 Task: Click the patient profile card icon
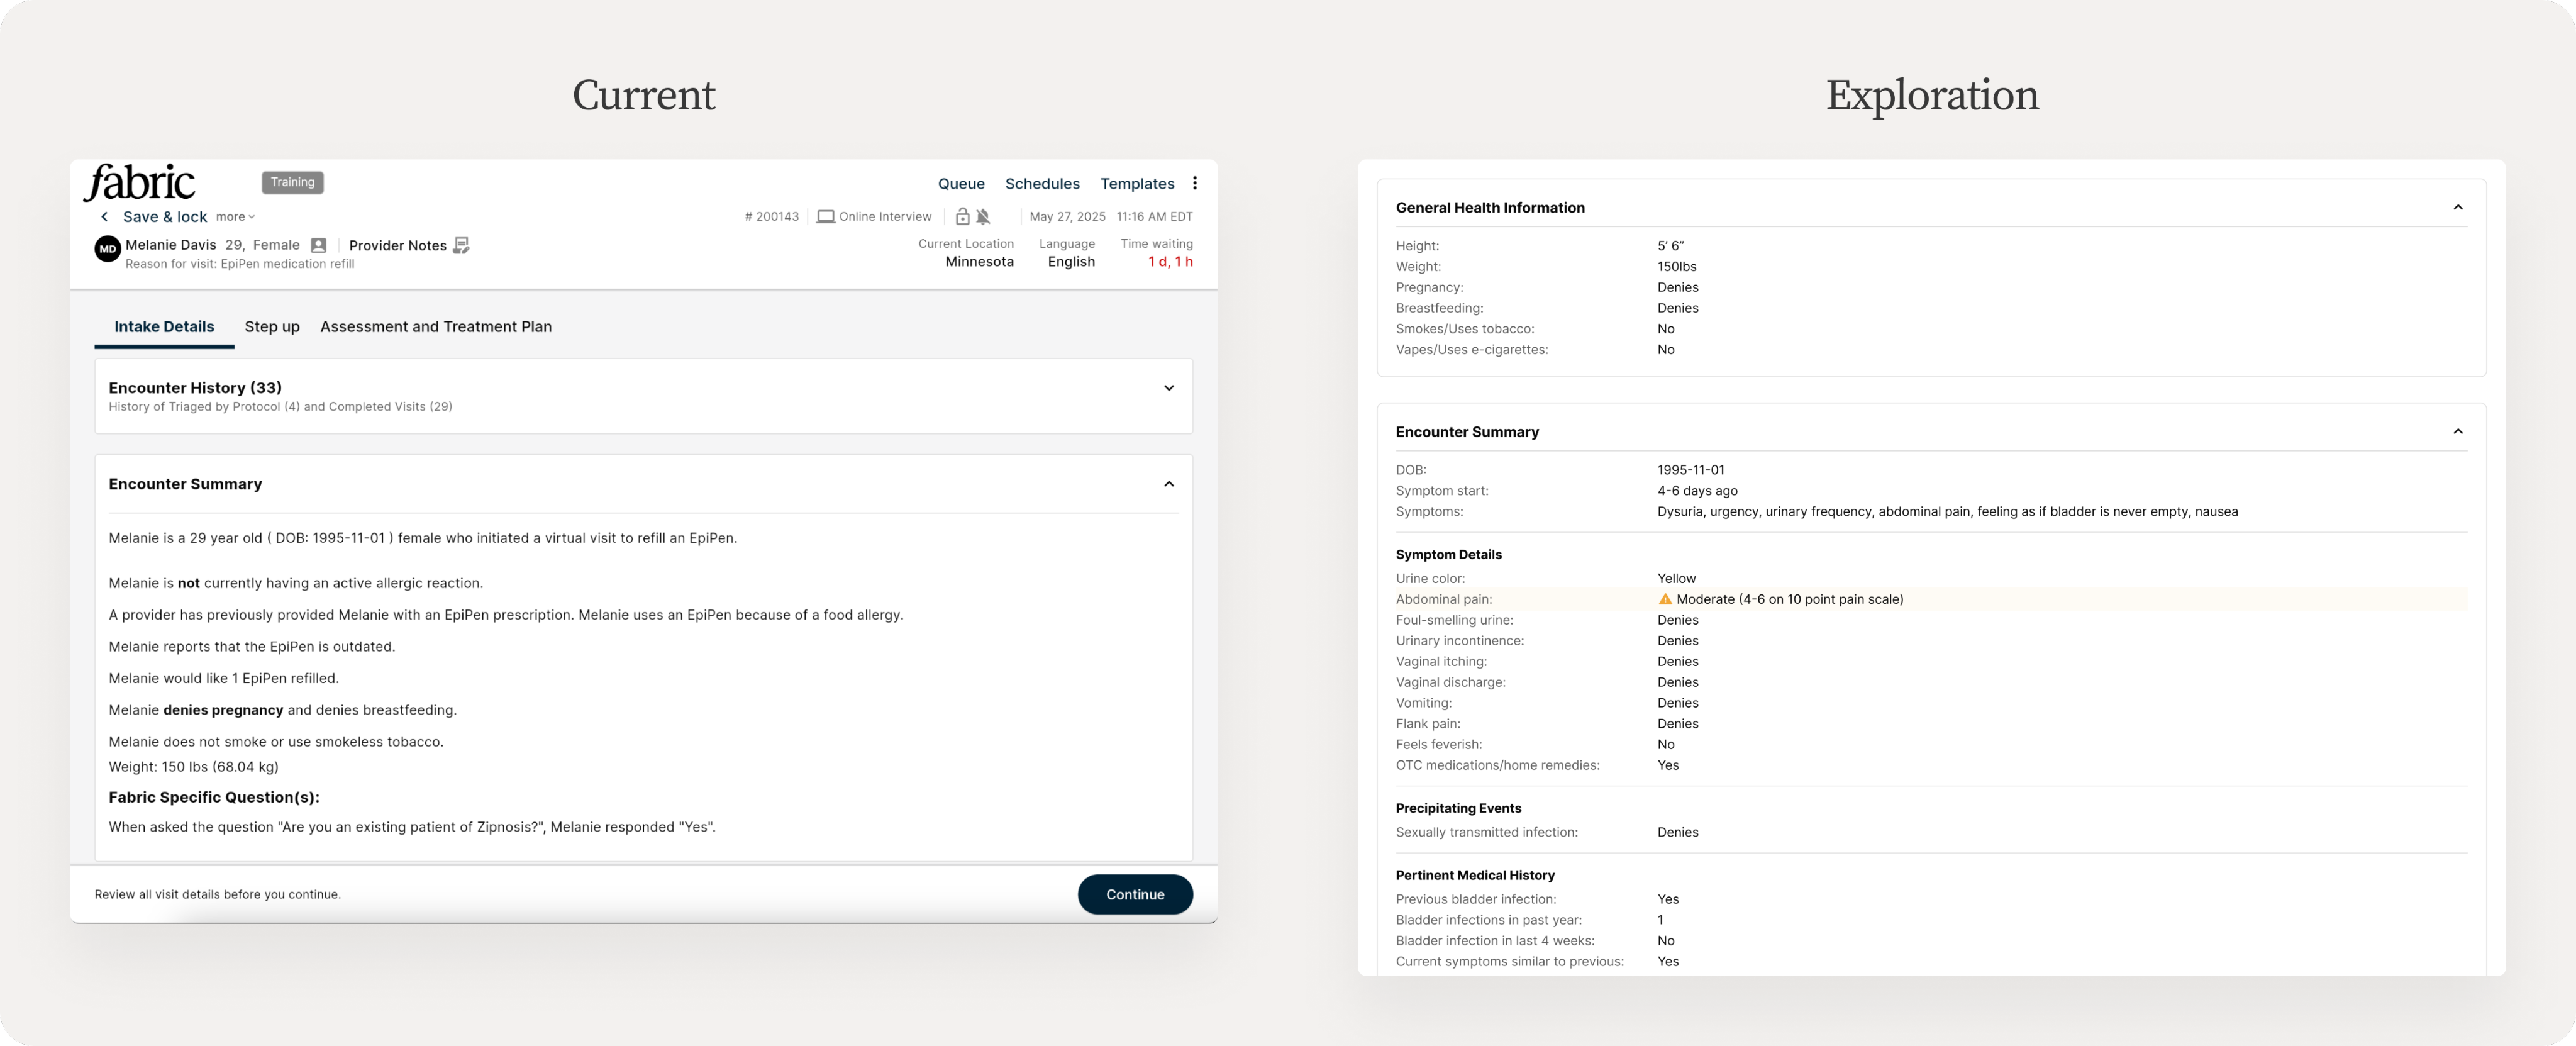(x=318, y=245)
